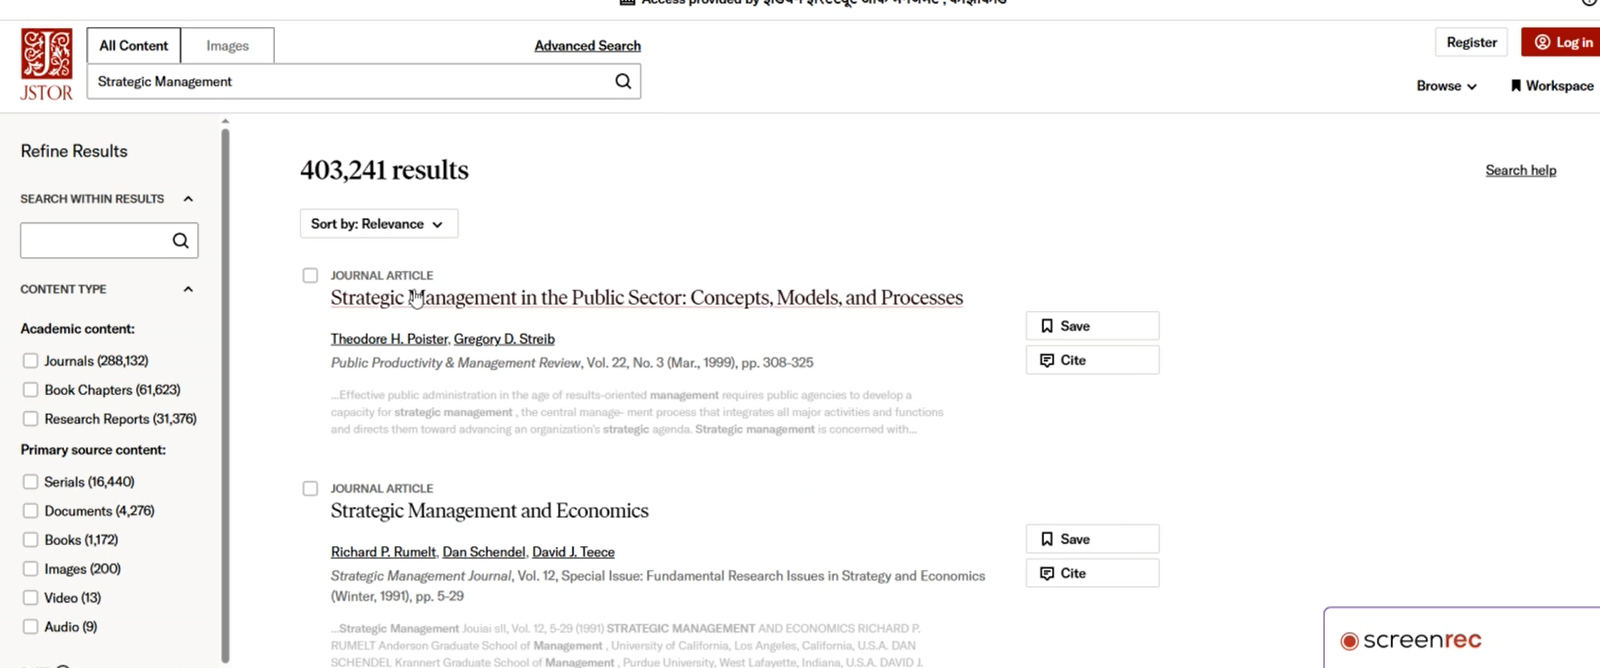Image resolution: width=1600 pixels, height=668 pixels.
Task: Click the main search magnifier icon
Action: click(623, 82)
